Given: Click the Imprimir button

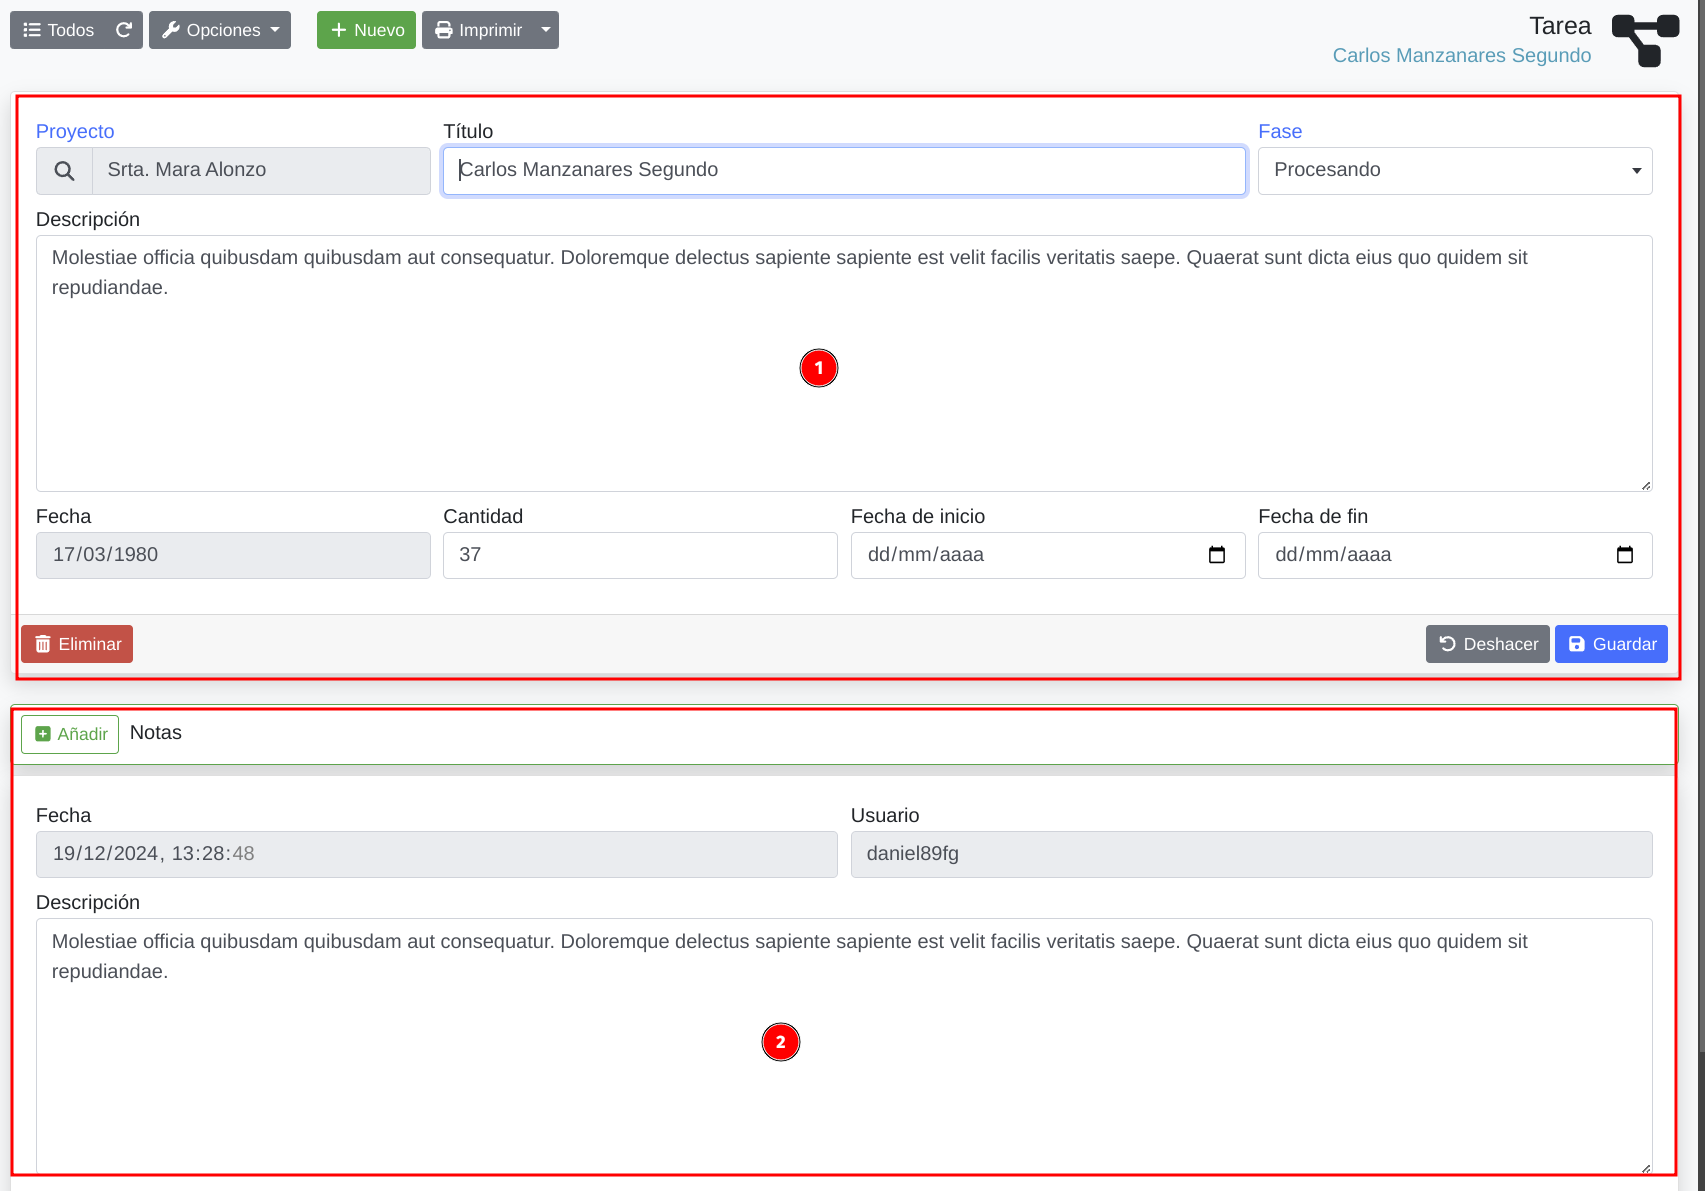Looking at the screenshot, I should coord(478,30).
